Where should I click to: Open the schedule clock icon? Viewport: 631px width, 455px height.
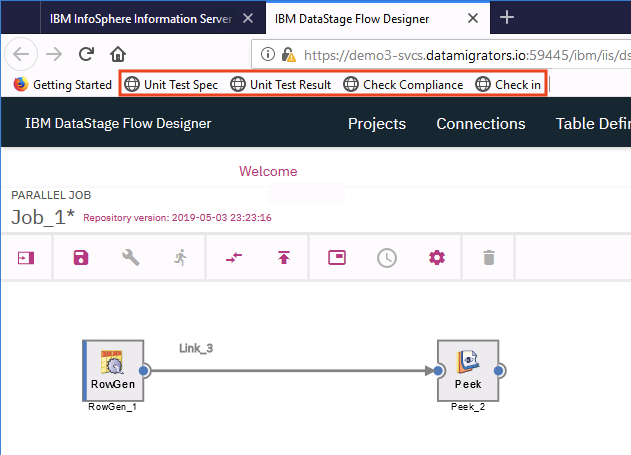[x=386, y=258]
